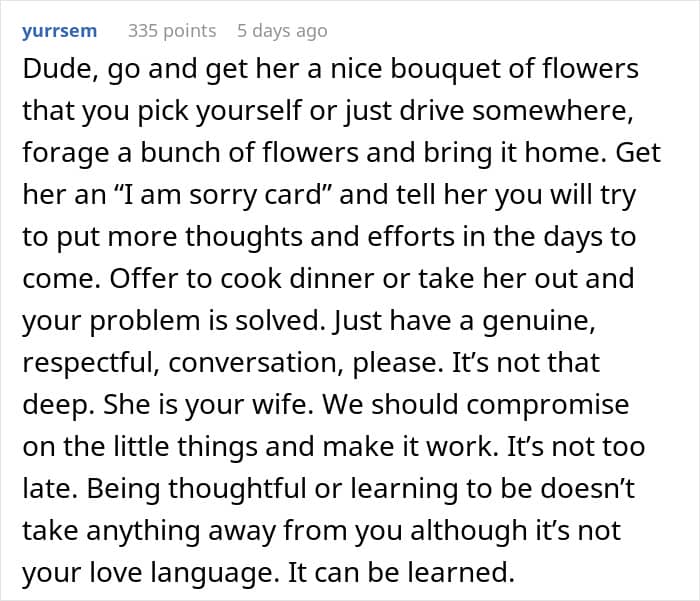
Task: Click the quoted I am sorry card text
Action: [x=225, y=195]
